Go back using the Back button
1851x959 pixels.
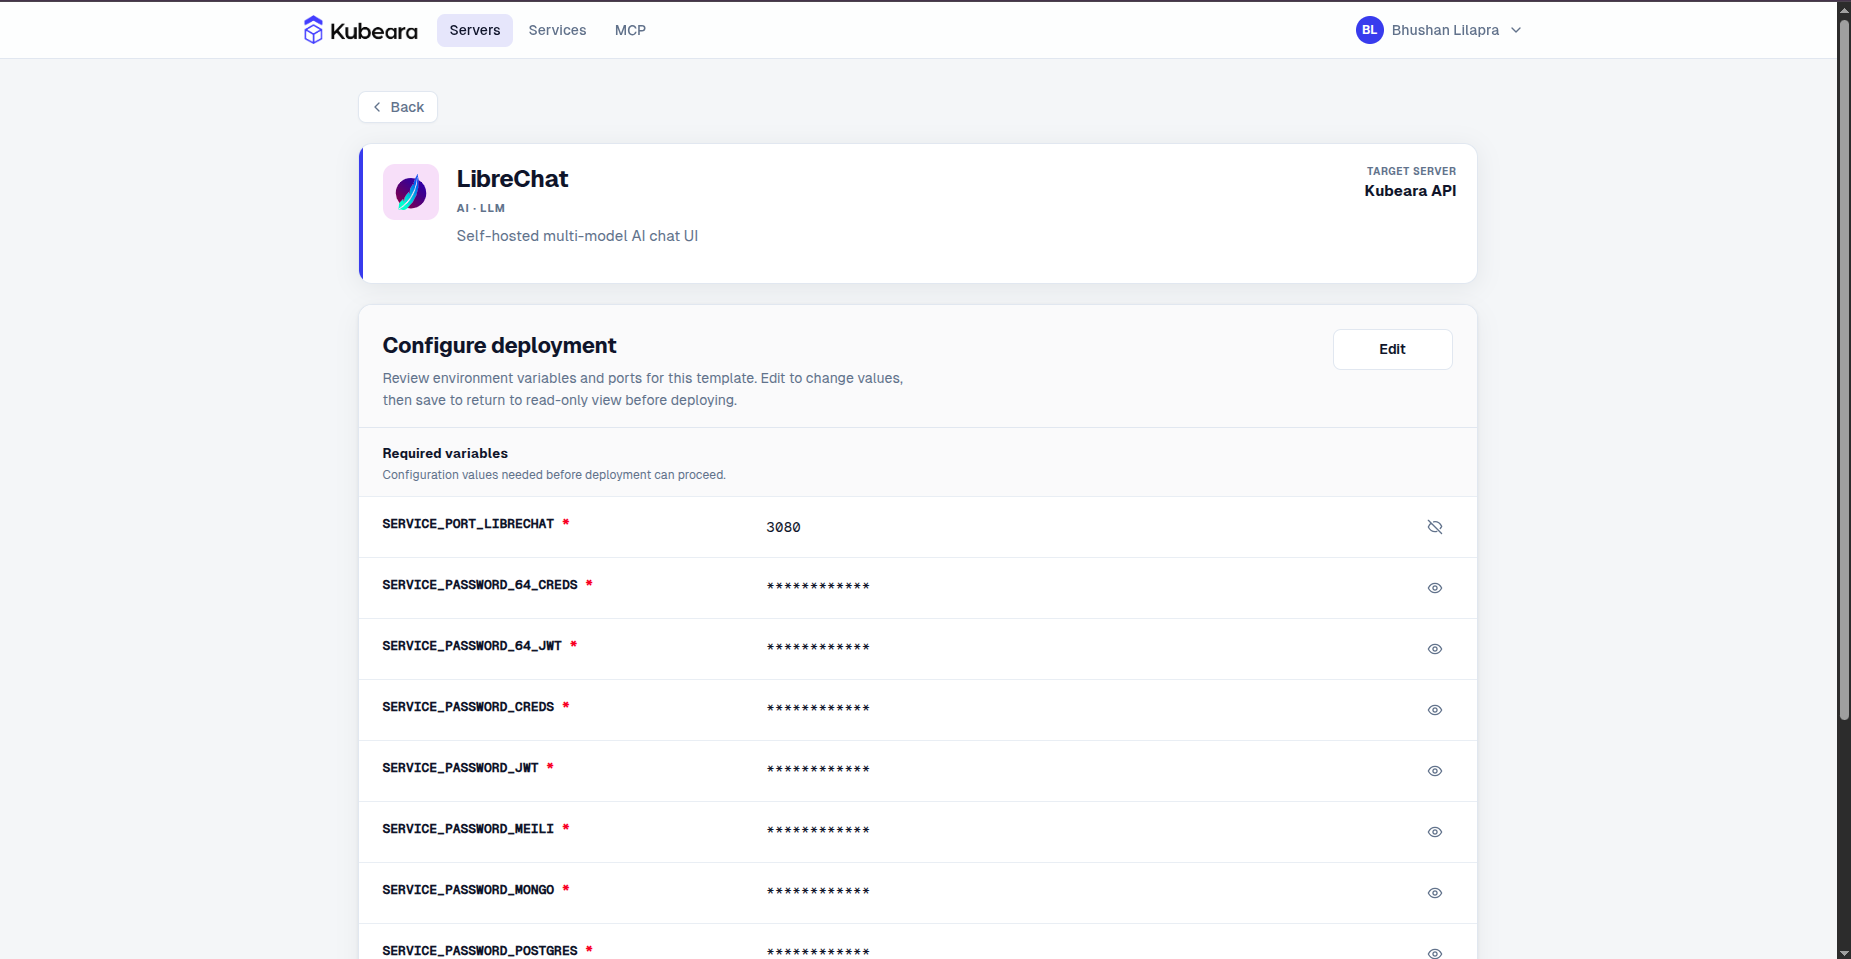coord(398,107)
